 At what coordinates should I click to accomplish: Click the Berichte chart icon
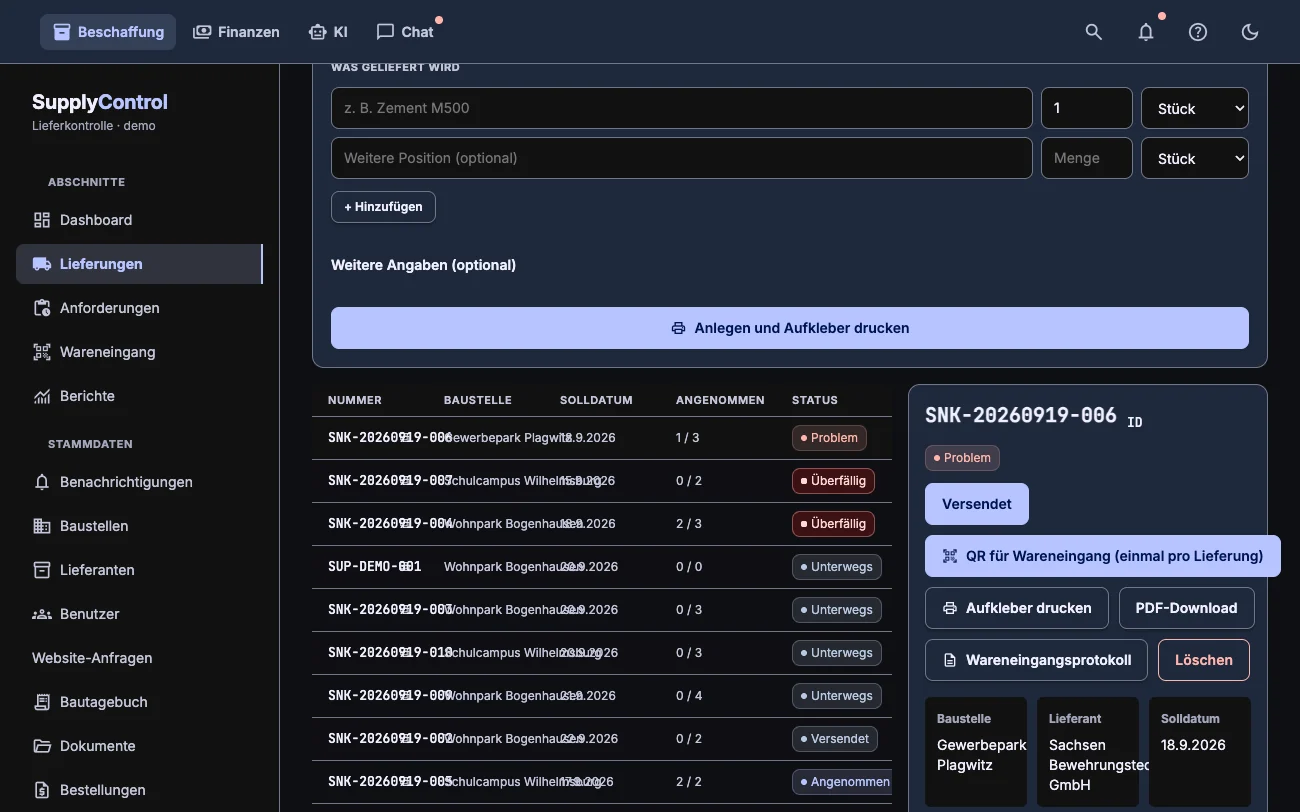42,396
